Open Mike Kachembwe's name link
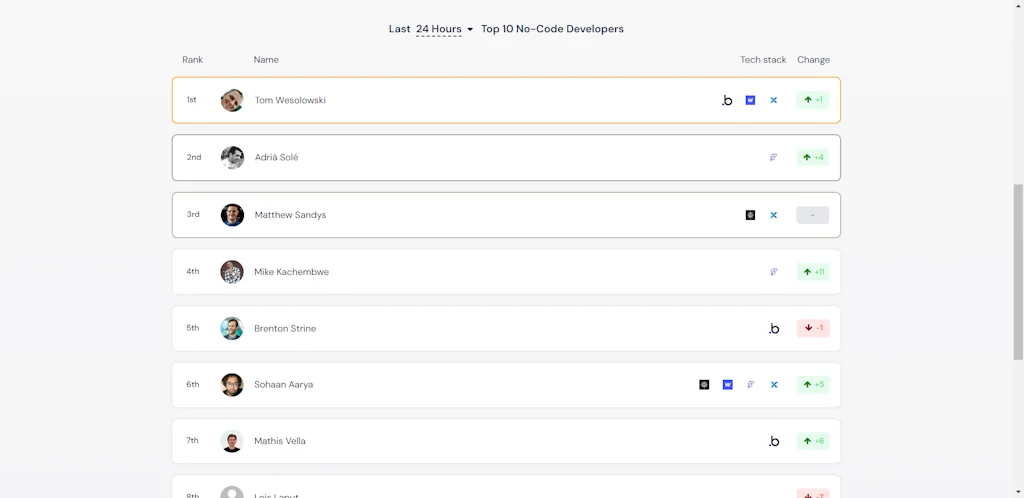This screenshot has height=498, width=1024. coord(291,272)
